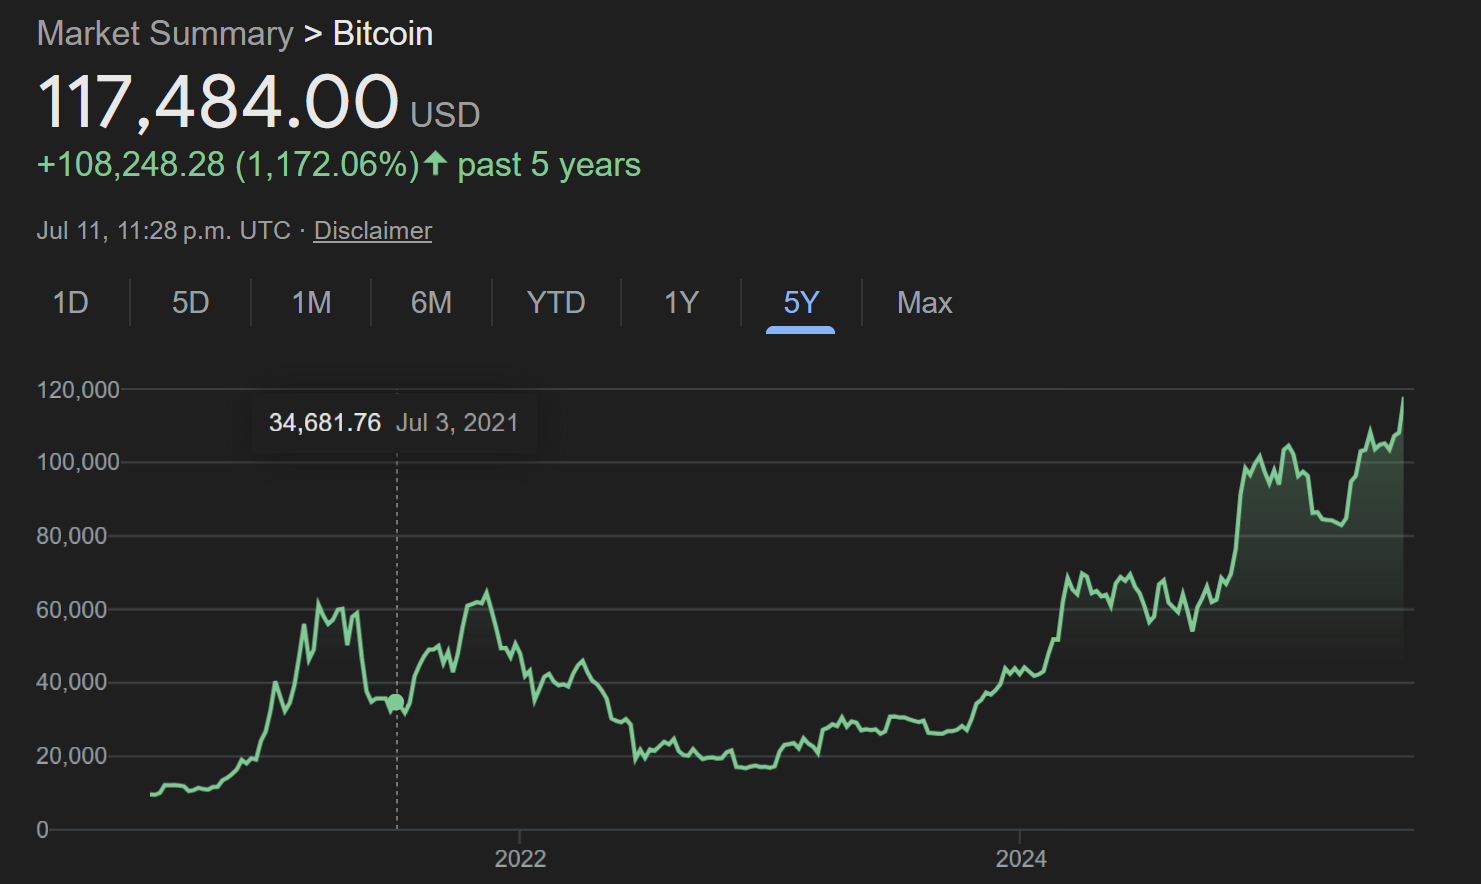This screenshot has width=1481, height=884.
Task: Click the 0 y-axis label
Action: coord(42,829)
